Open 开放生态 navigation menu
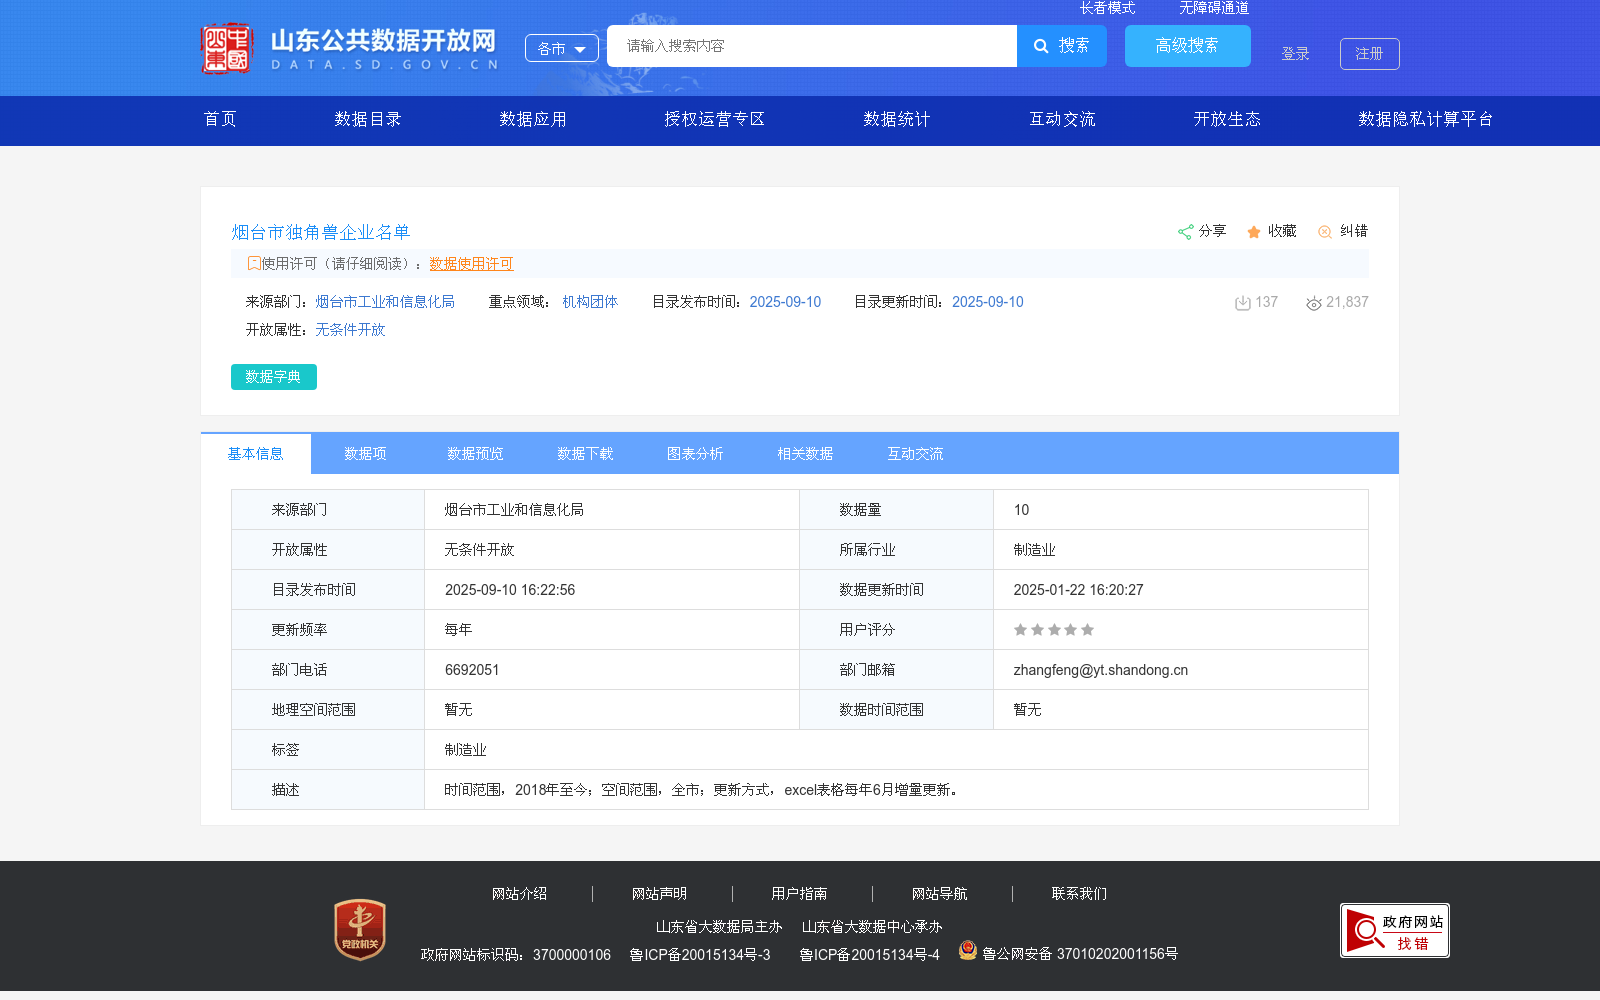Viewport: 1600px width, 1000px height. pos(1227,119)
